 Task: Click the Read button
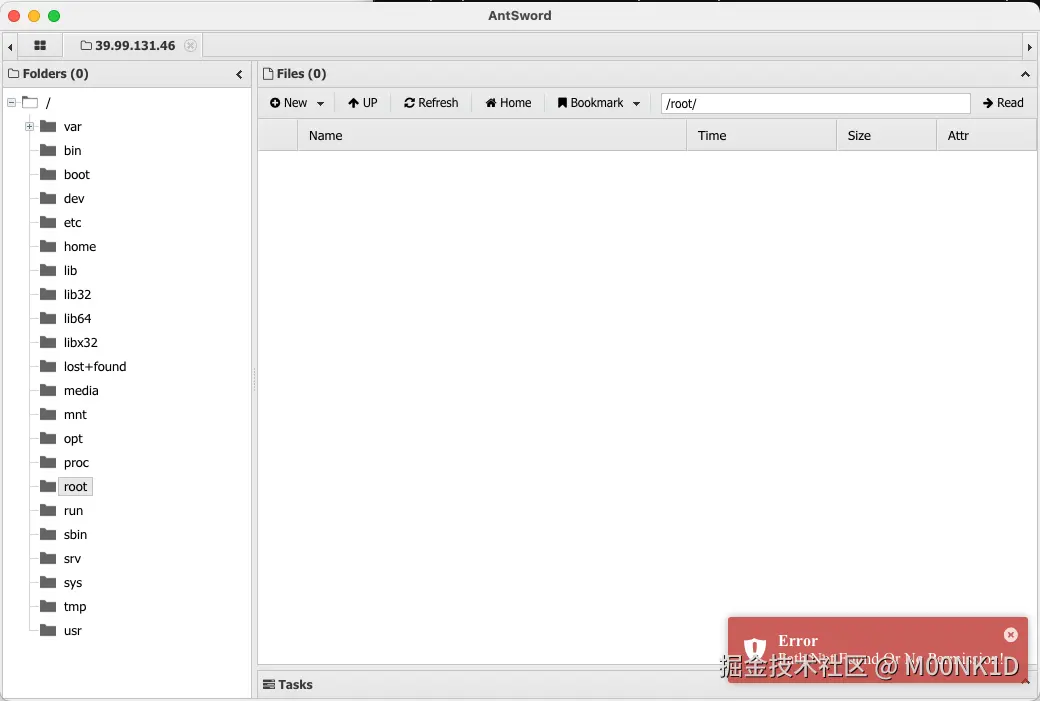tap(1003, 103)
